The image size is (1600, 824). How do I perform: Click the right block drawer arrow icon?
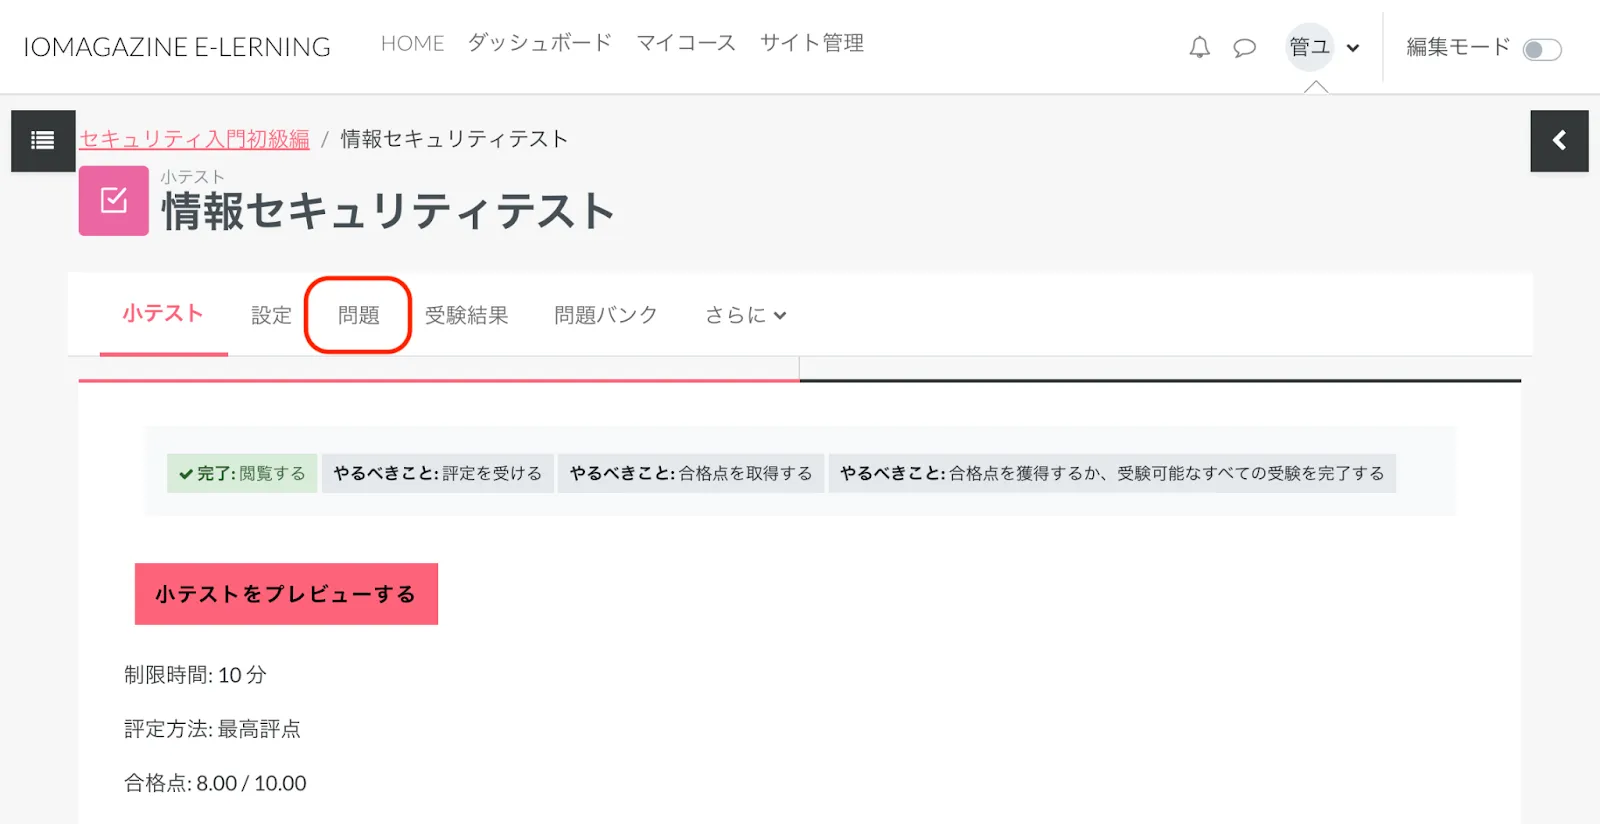click(x=1559, y=141)
